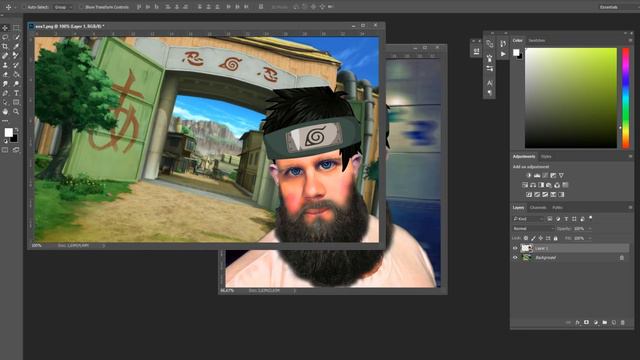The width and height of the screenshot is (640, 360).
Task: Select the Move tool in the toolbox
Action: [5, 28]
